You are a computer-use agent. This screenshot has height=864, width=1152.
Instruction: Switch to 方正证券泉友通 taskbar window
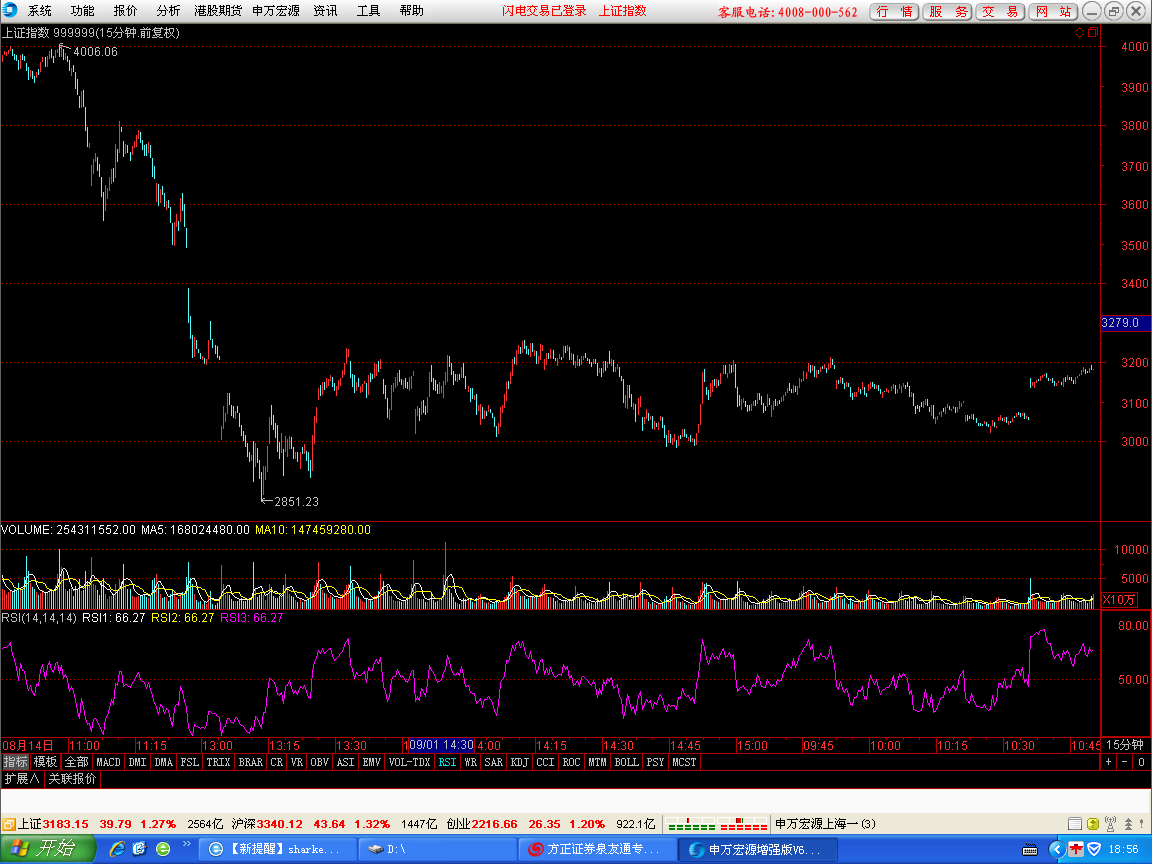point(597,849)
